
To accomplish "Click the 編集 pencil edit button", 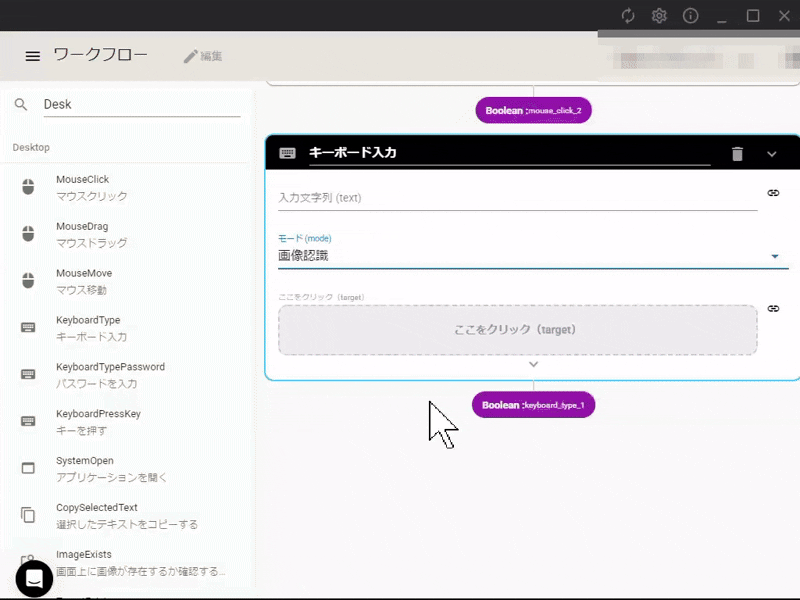I will point(203,56).
